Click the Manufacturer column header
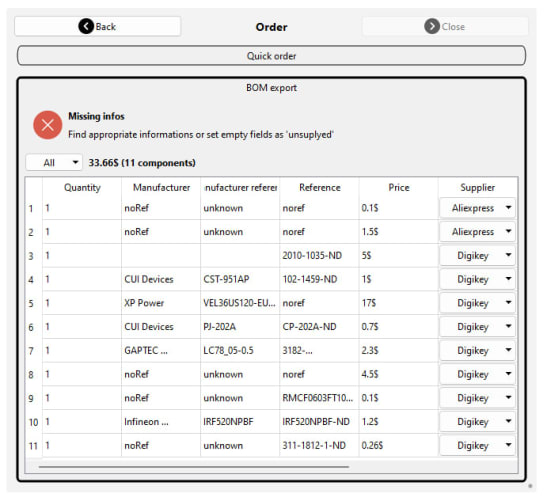The width and height of the screenshot is (547, 501). pyautogui.click(x=161, y=187)
